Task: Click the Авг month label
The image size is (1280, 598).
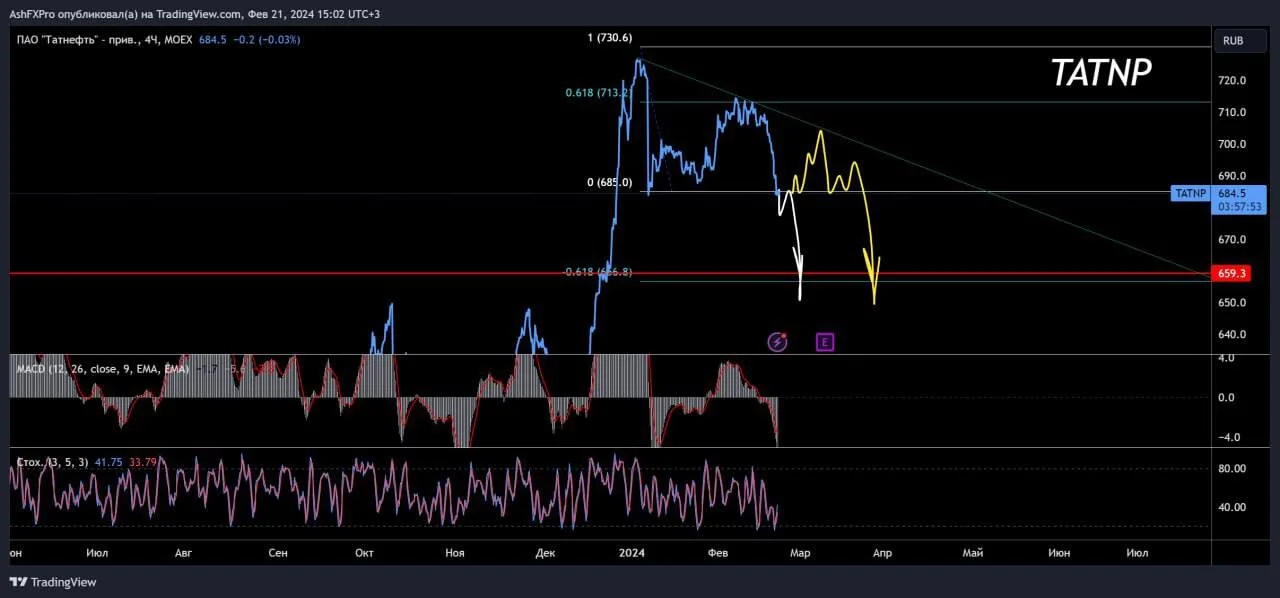Action: point(184,552)
